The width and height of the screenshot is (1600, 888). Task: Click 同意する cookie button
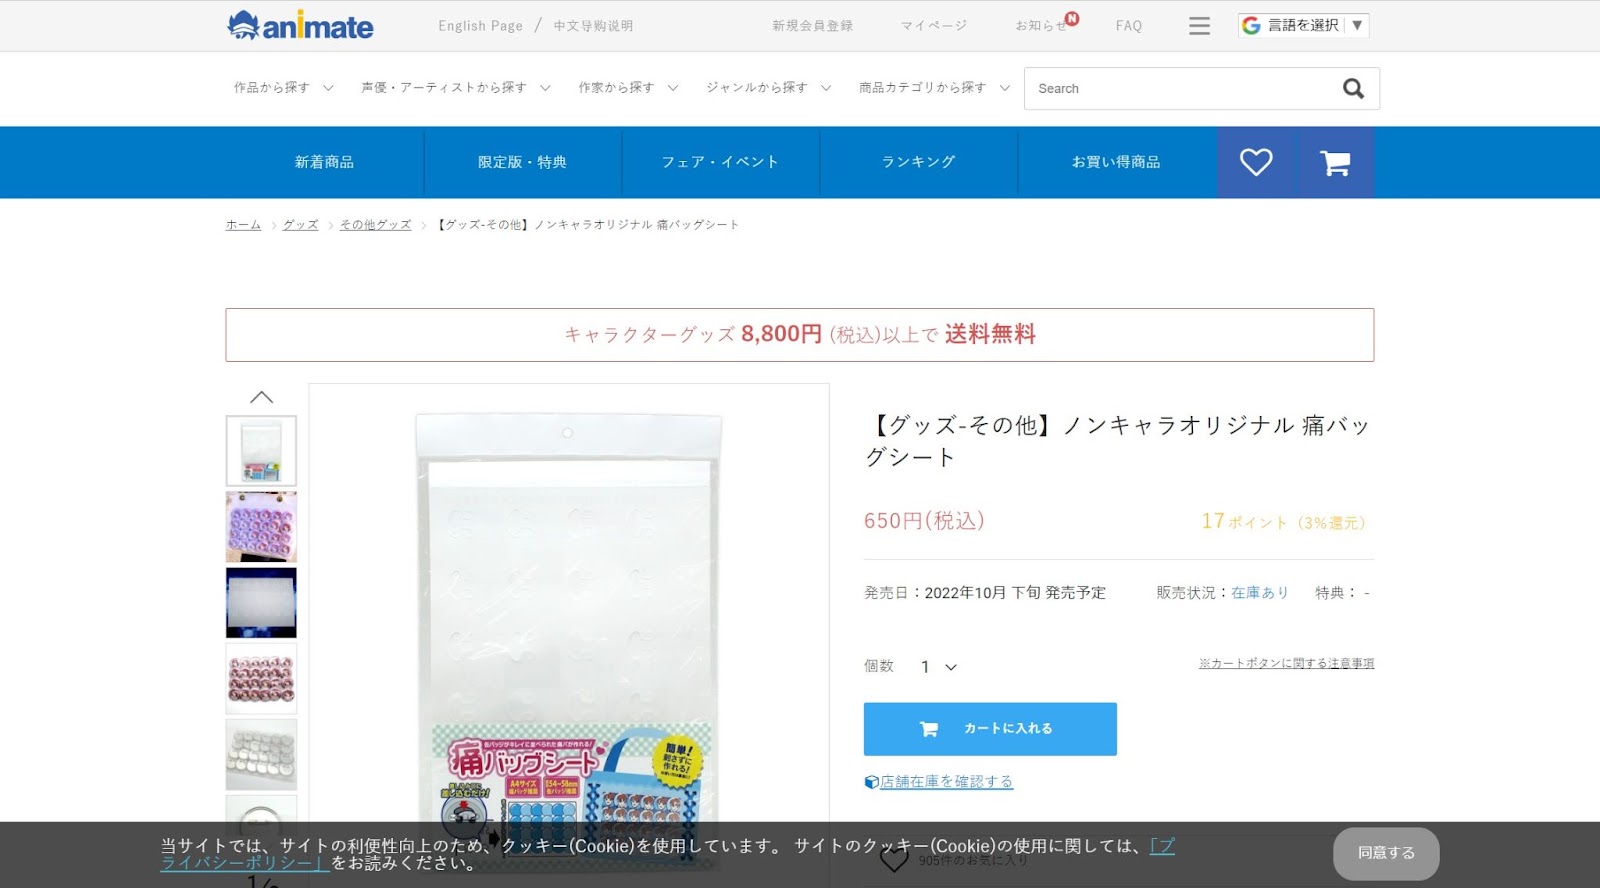(x=1386, y=853)
